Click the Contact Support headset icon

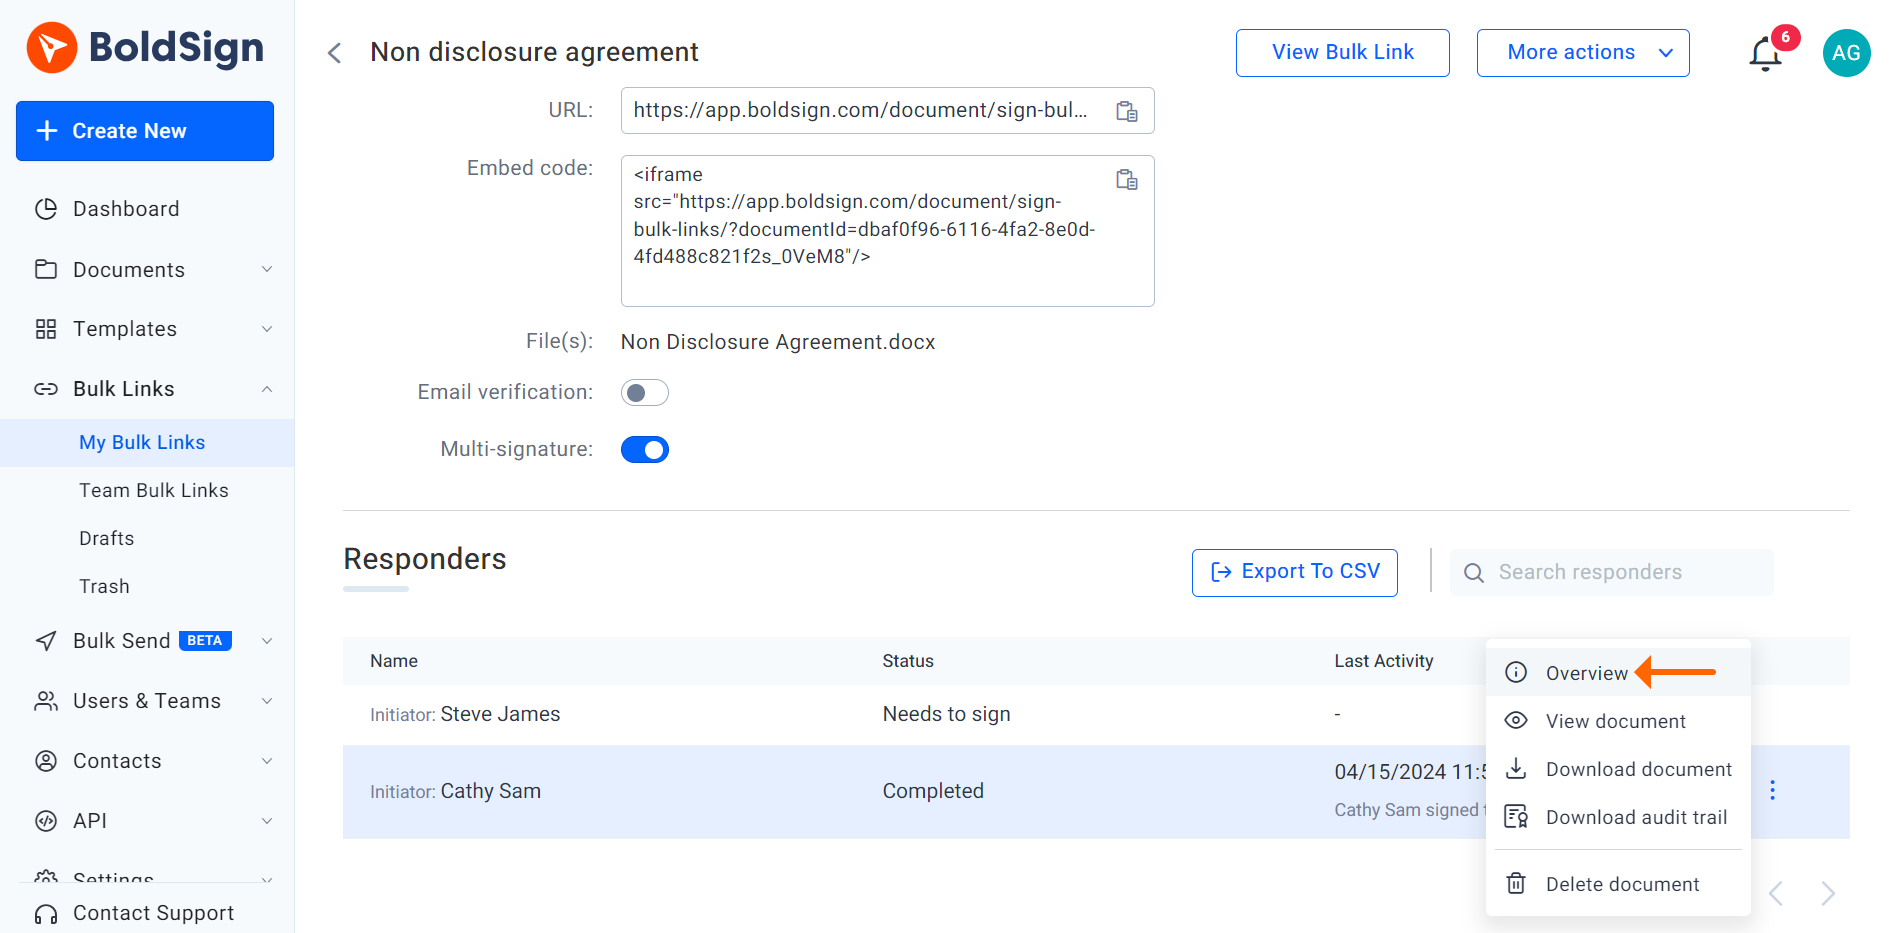coord(46,914)
